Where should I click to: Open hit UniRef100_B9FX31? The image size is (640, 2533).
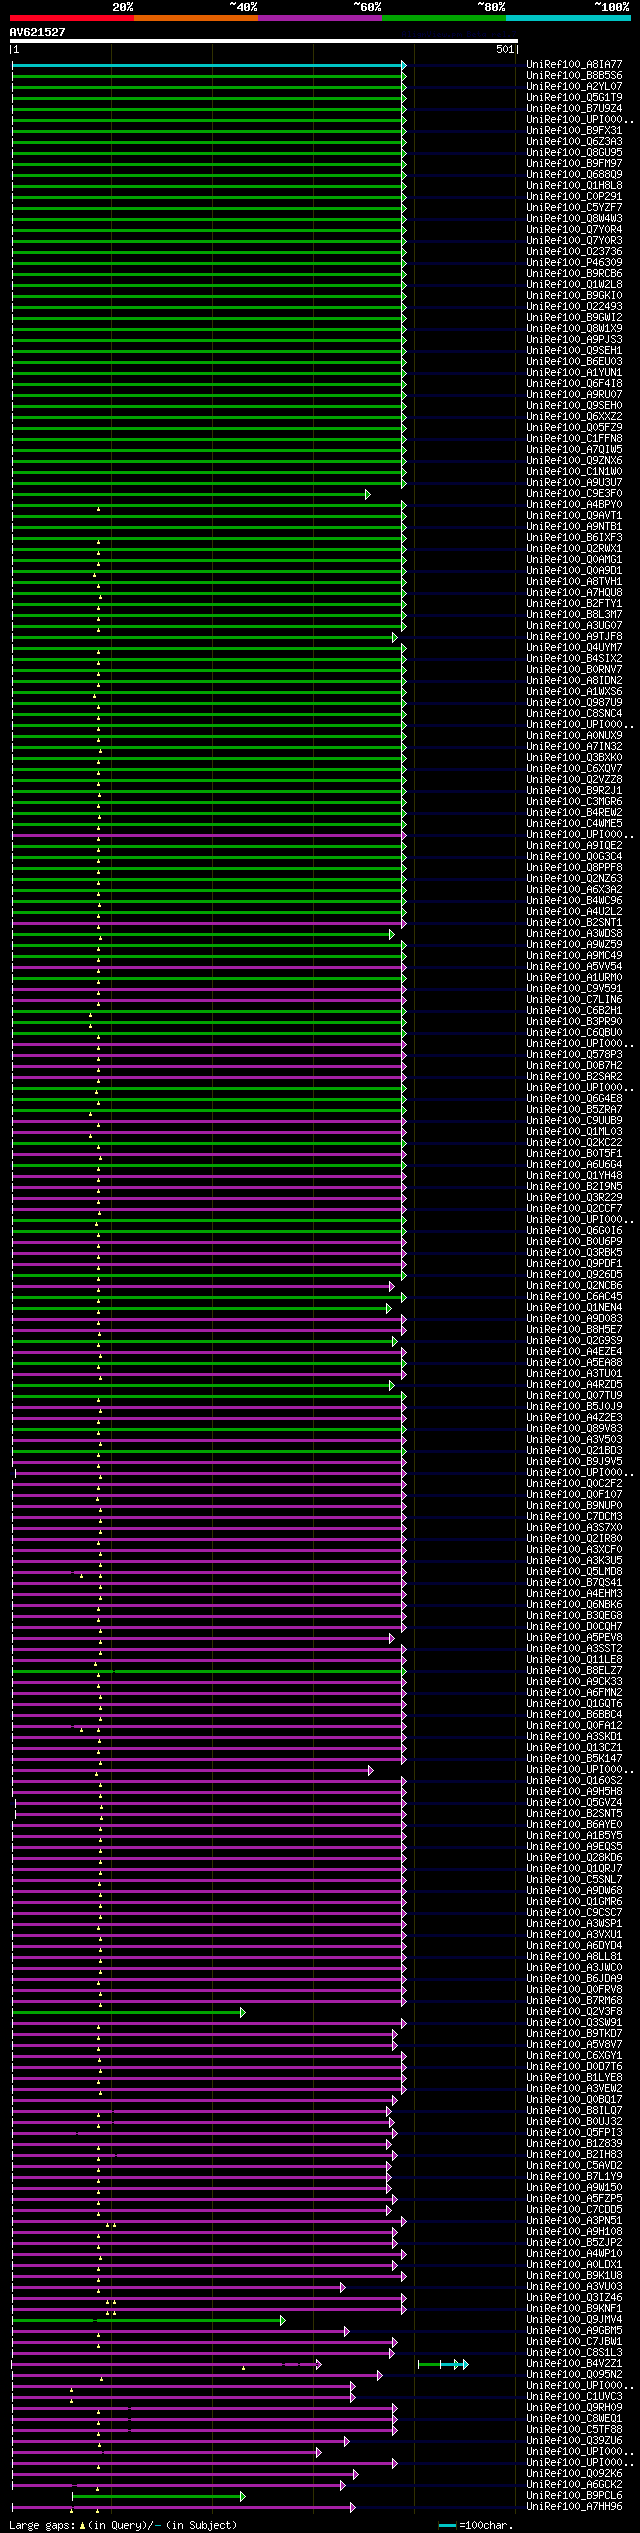(574, 131)
